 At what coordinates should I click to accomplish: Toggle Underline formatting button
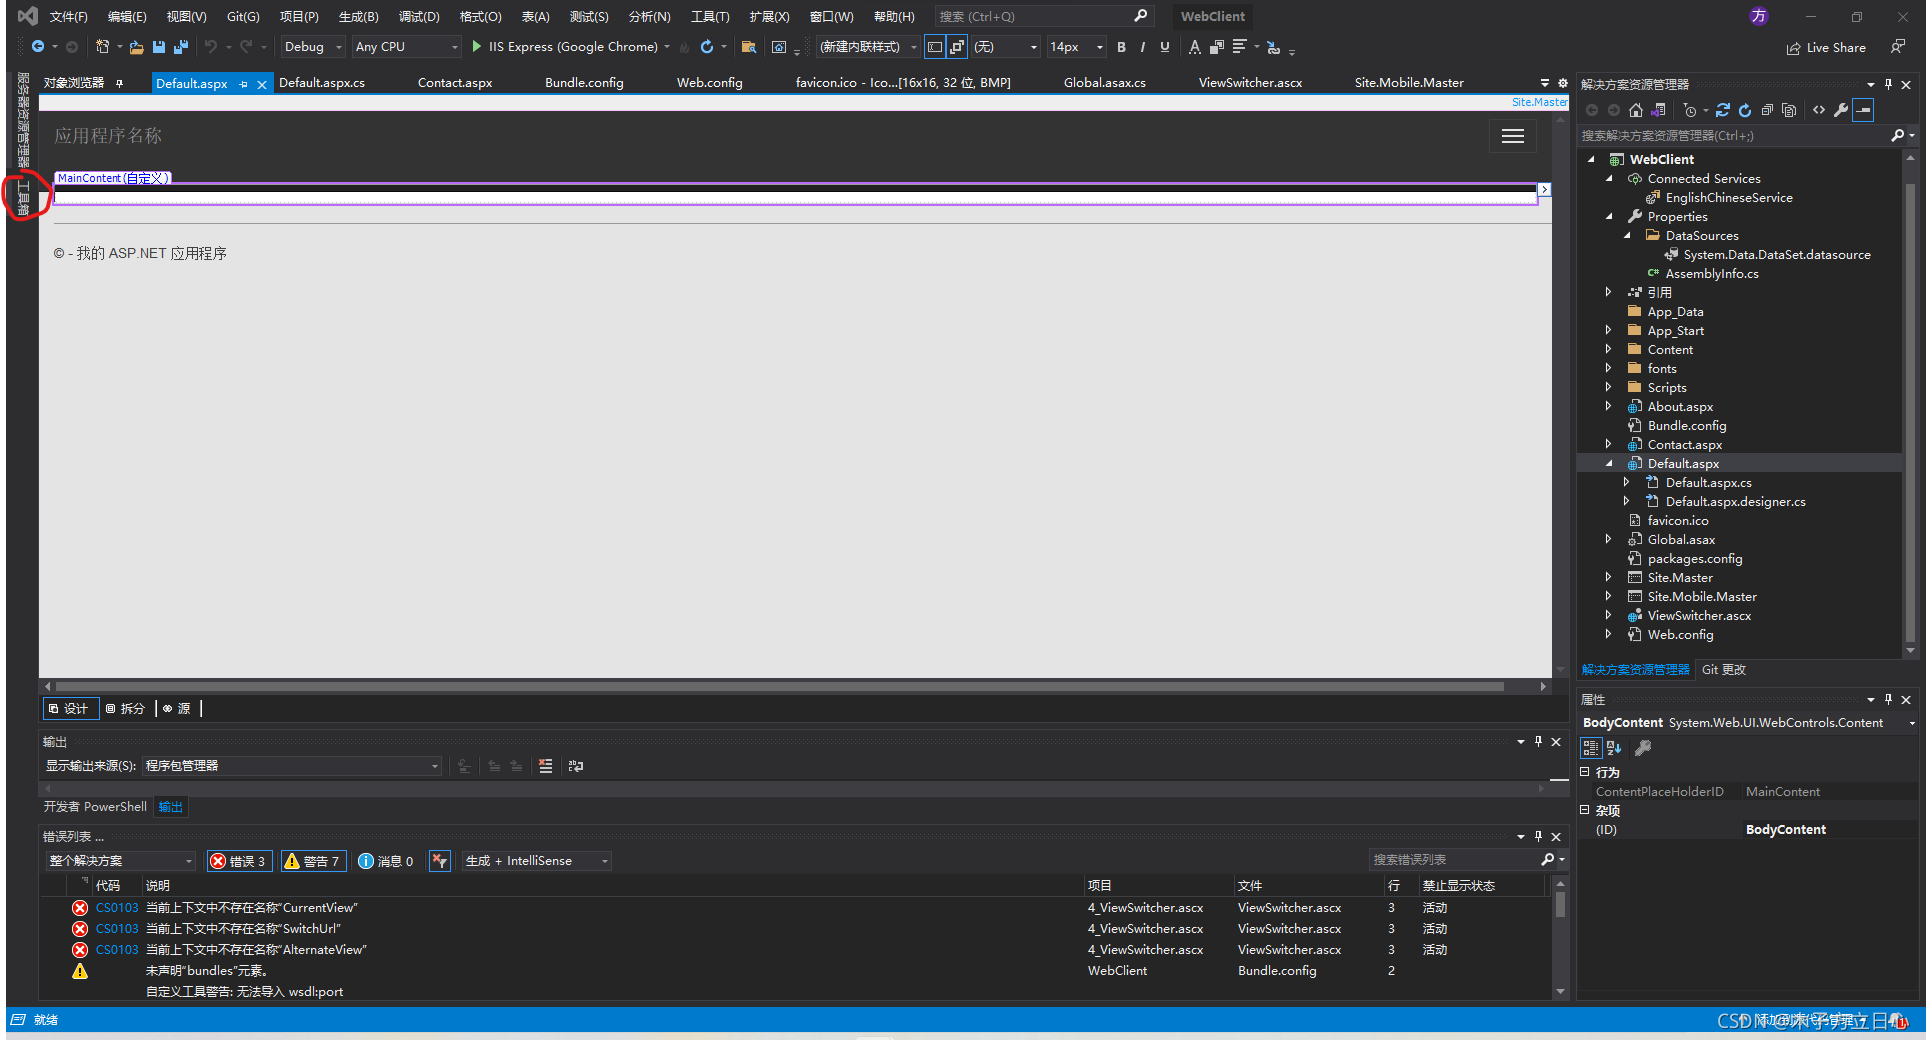click(x=1164, y=47)
